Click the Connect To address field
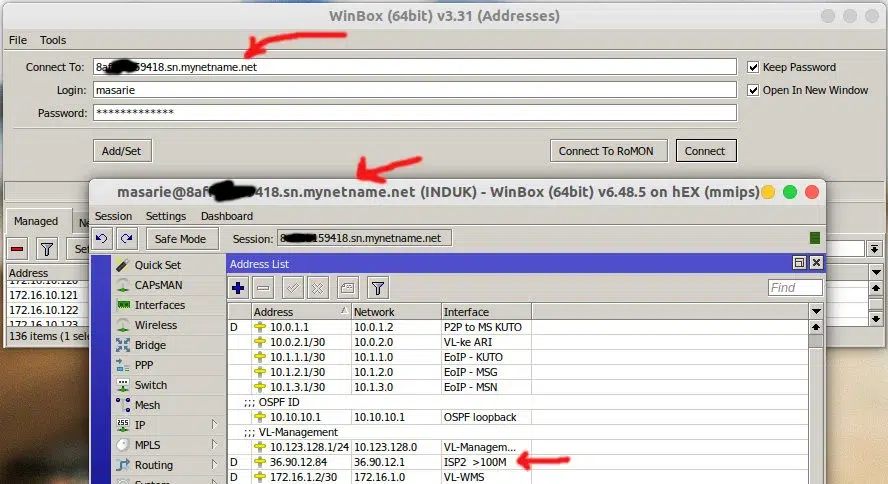The image size is (888, 484). tap(415, 67)
